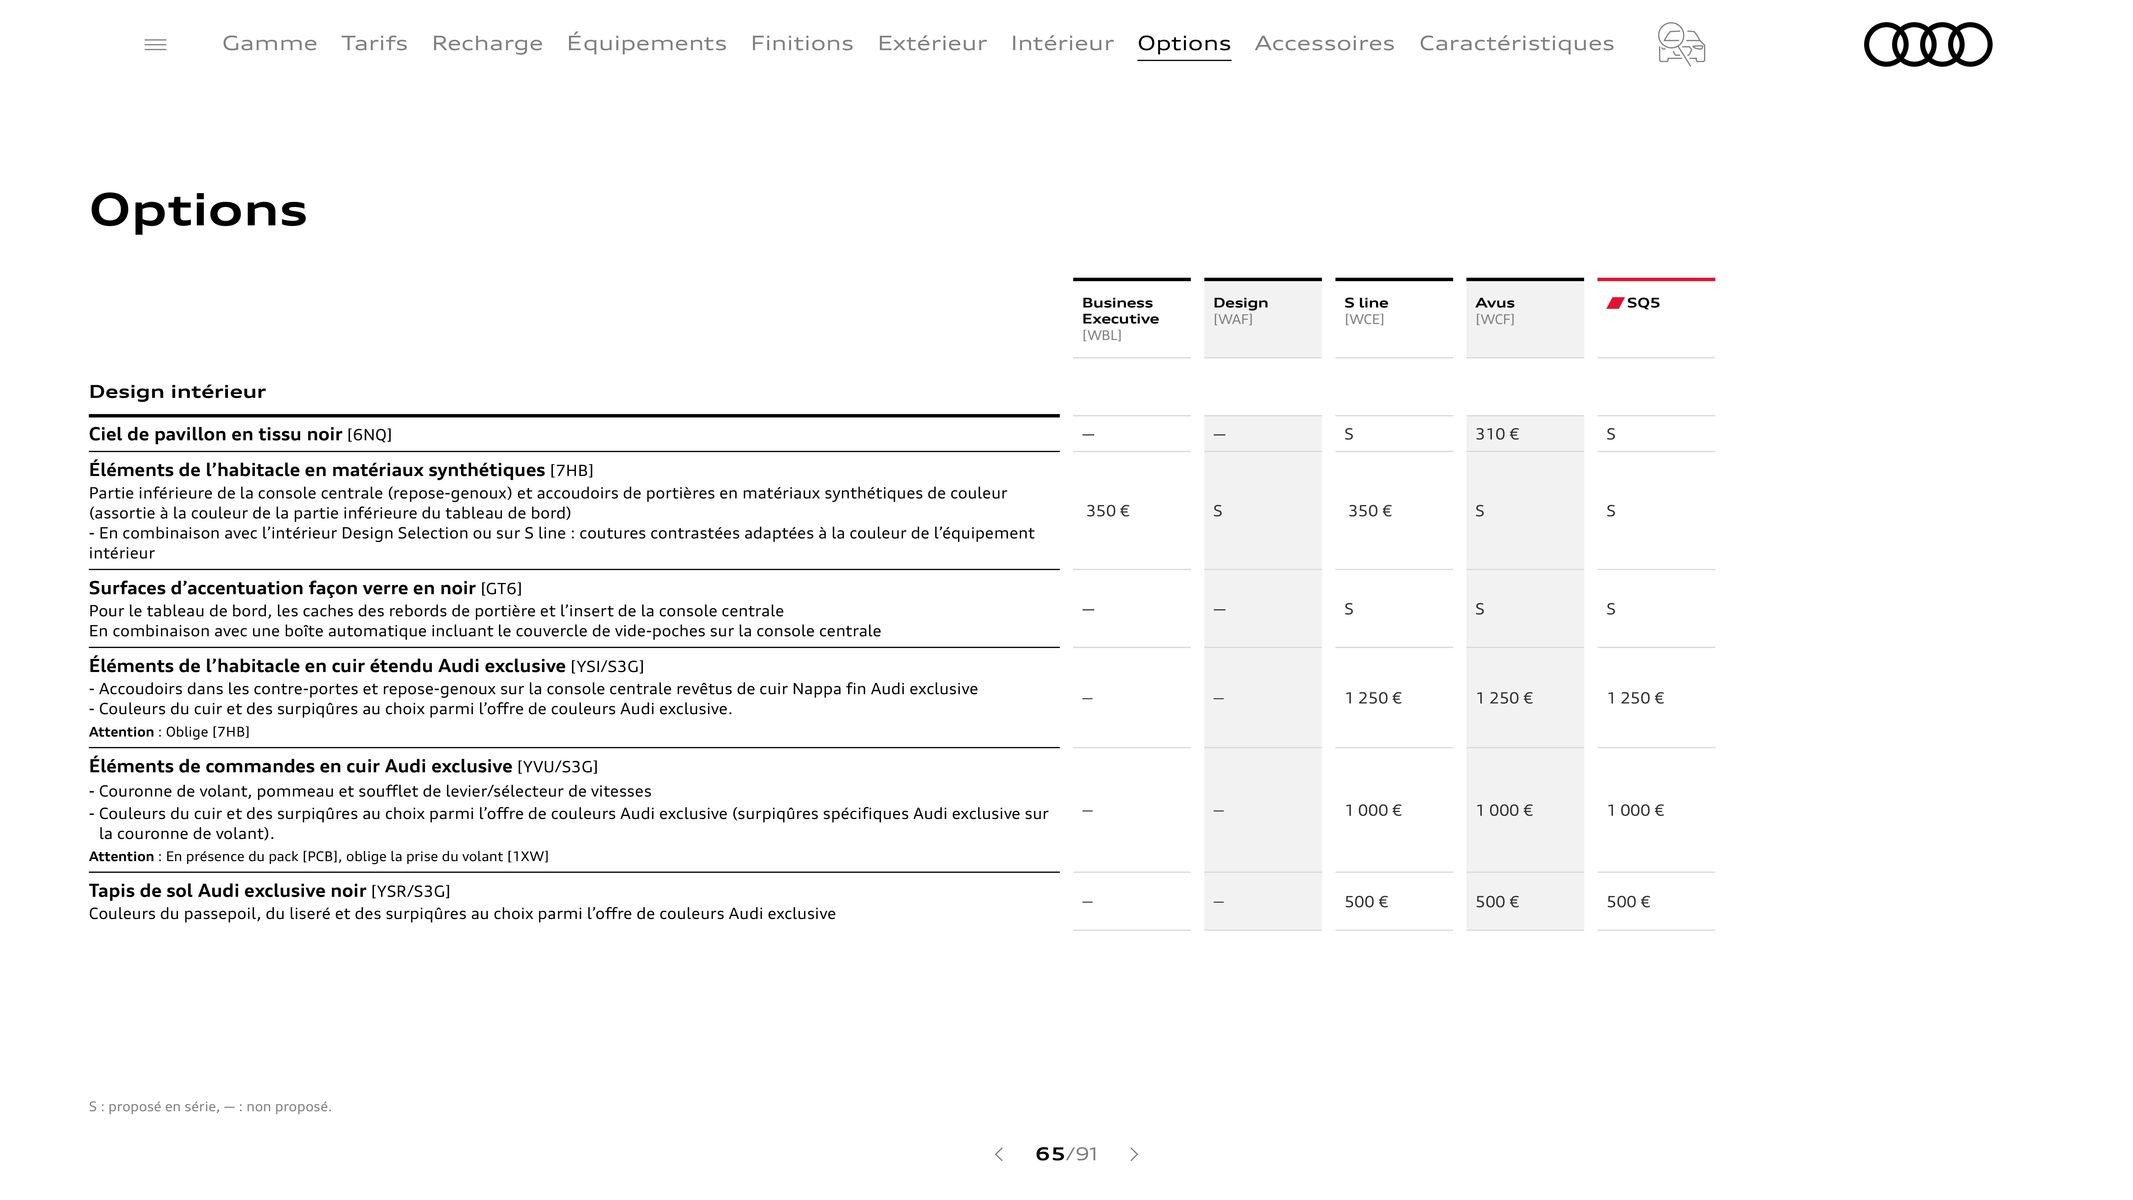Click the Avus [WCF] column header
This screenshot has height=1200, width=2133.
click(1525, 318)
